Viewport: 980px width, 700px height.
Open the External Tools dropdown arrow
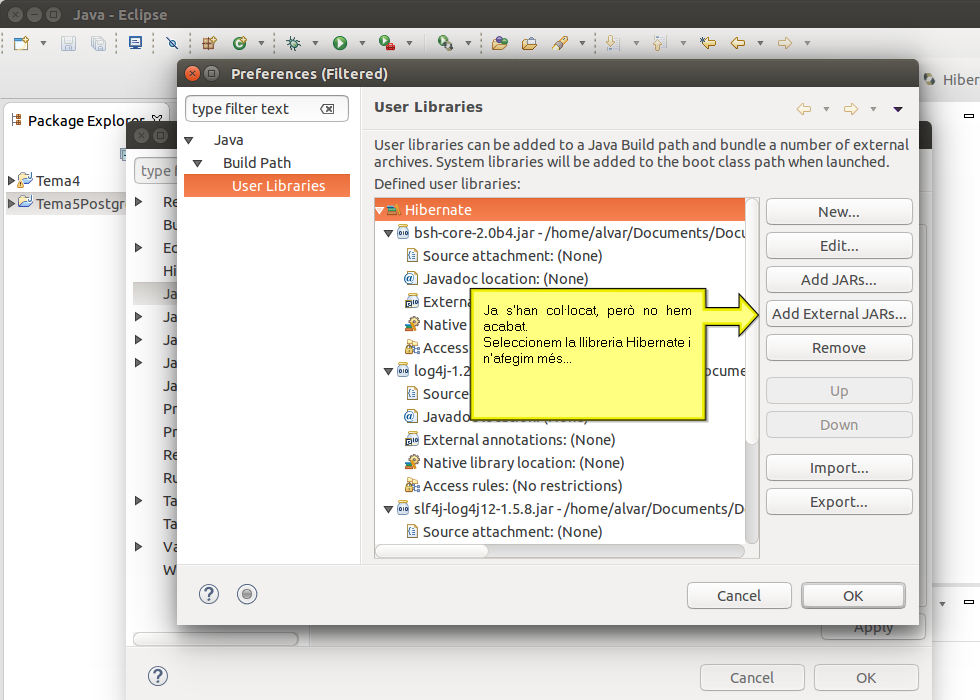468,43
